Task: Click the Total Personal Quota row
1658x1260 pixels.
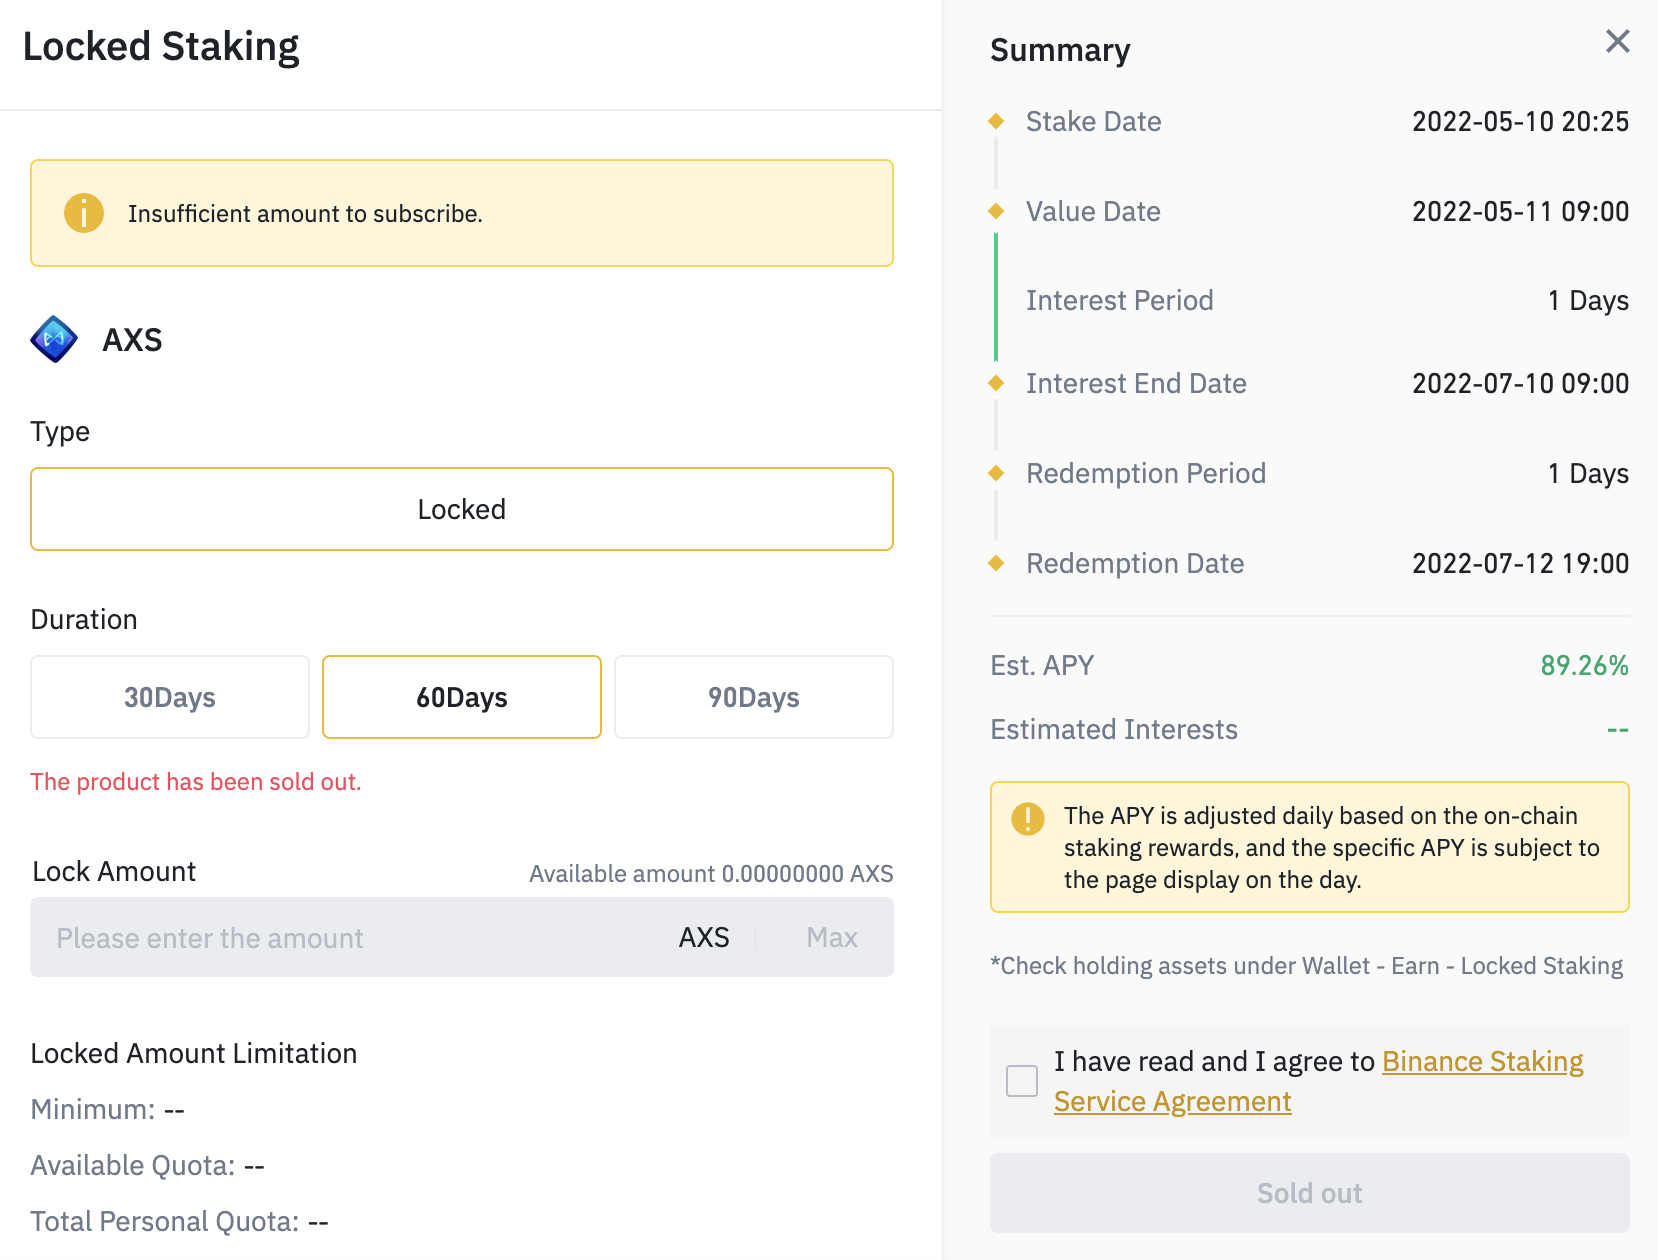Action: (180, 1221)
